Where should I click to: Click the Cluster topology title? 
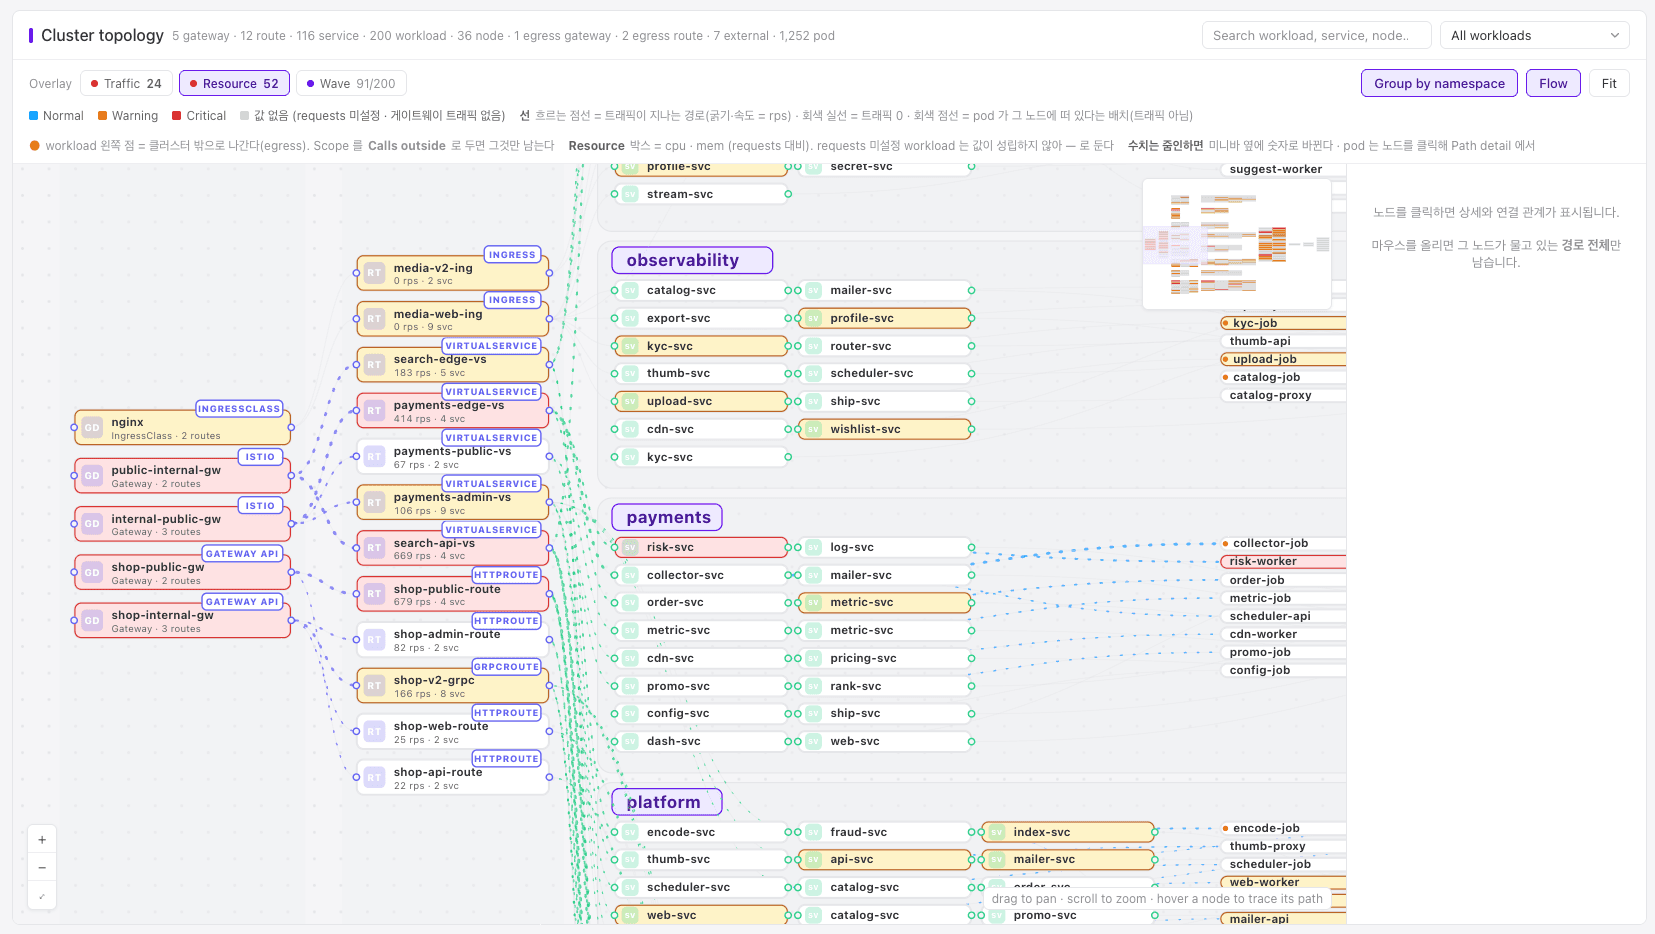(x=102, y=35)
